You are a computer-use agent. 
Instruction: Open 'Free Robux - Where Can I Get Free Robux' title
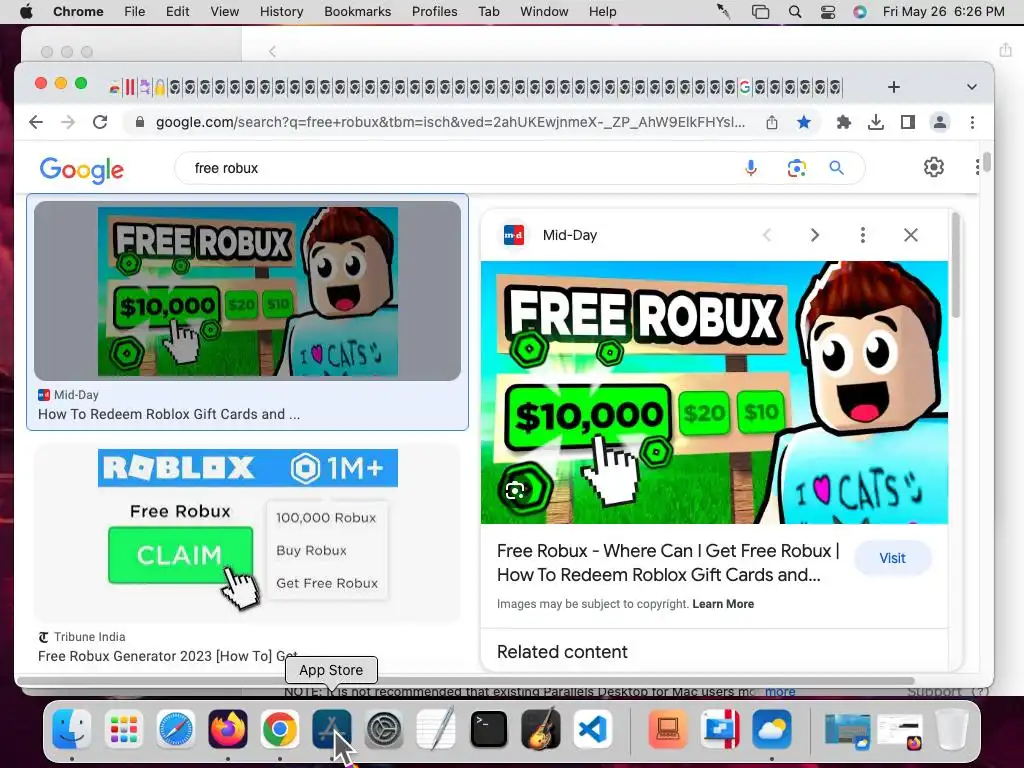click(668, 562)
